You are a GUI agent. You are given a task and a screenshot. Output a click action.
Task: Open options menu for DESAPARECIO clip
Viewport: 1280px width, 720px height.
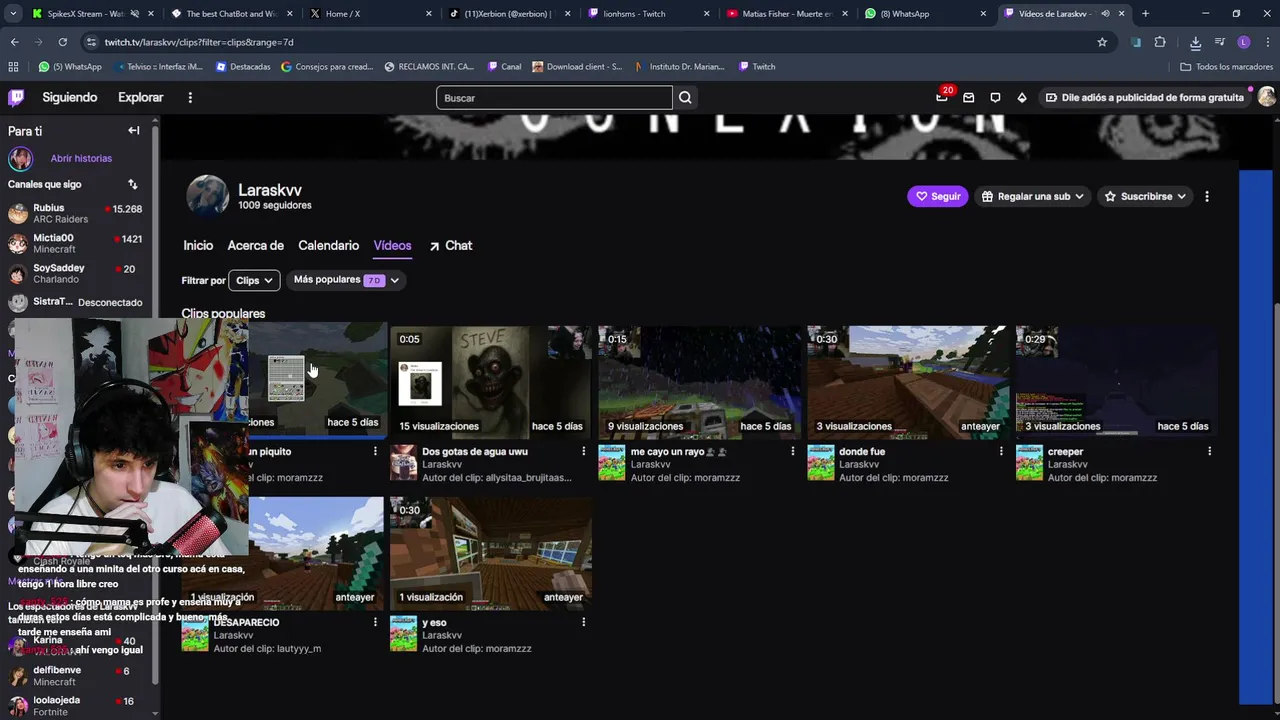tap(375, 622)
